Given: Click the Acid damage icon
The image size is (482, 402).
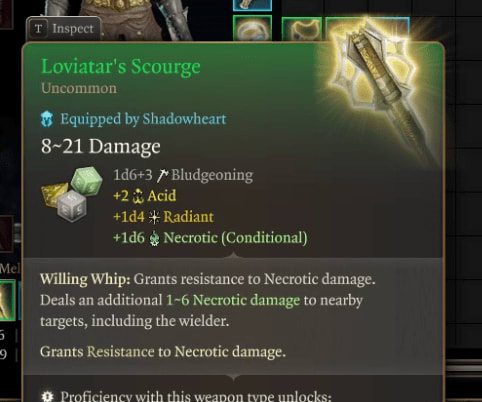Looking at the screenshot, I should [x=138, y=196].
